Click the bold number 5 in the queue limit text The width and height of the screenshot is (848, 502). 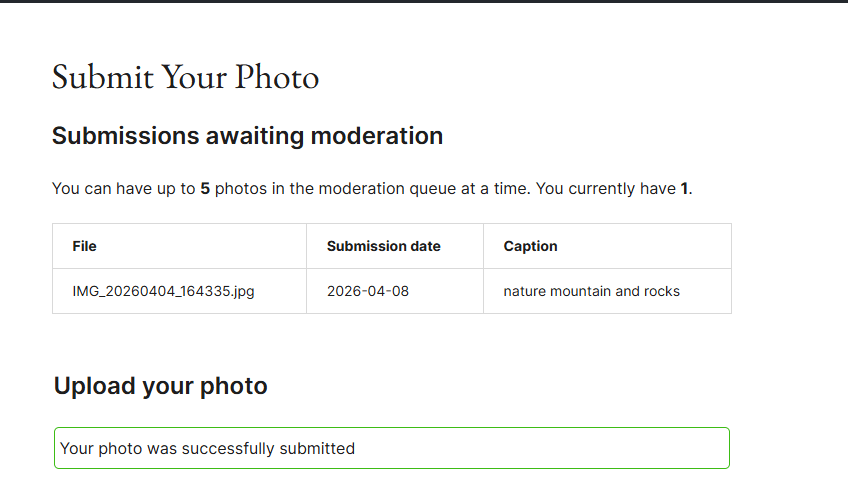(205, 189)
